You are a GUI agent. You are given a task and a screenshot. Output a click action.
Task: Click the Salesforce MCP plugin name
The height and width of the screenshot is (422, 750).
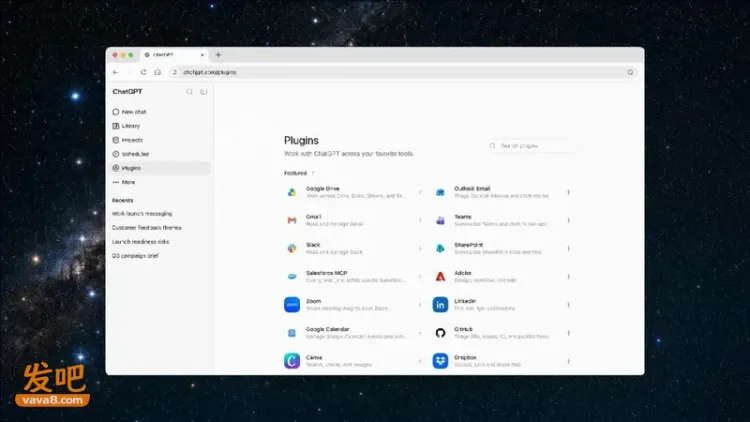pos(326,273)
